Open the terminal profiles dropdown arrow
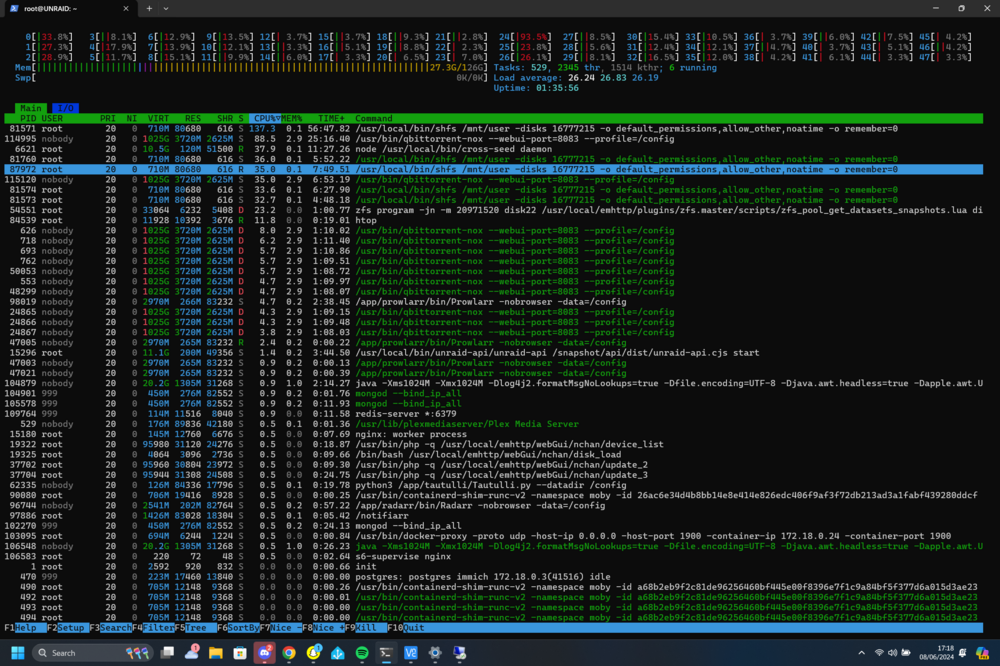1000x666 pixels. point(166,8)
